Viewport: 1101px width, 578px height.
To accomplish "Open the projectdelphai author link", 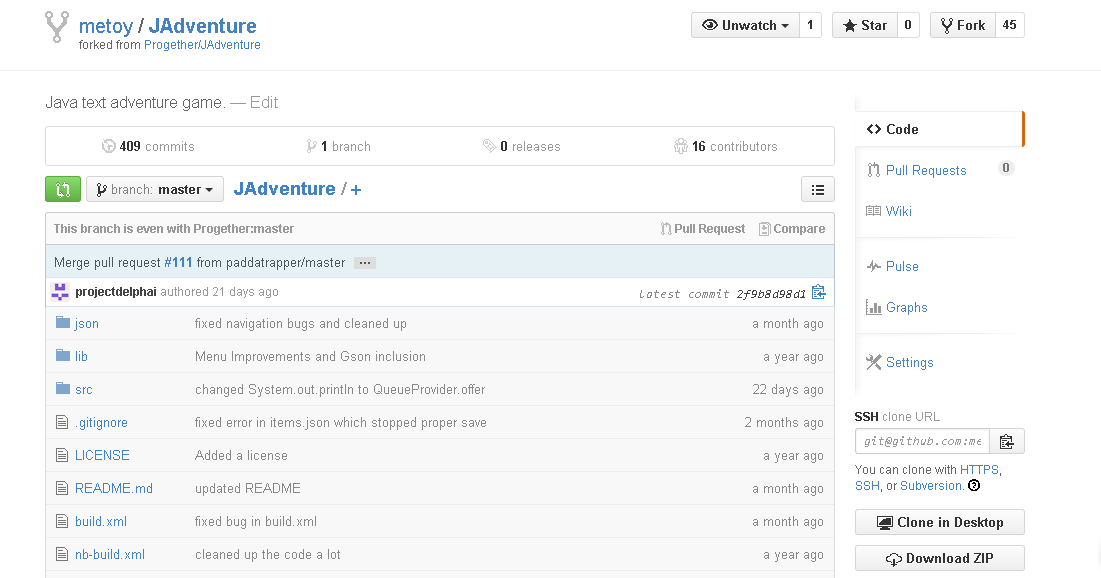I will [x=116, y=291].
